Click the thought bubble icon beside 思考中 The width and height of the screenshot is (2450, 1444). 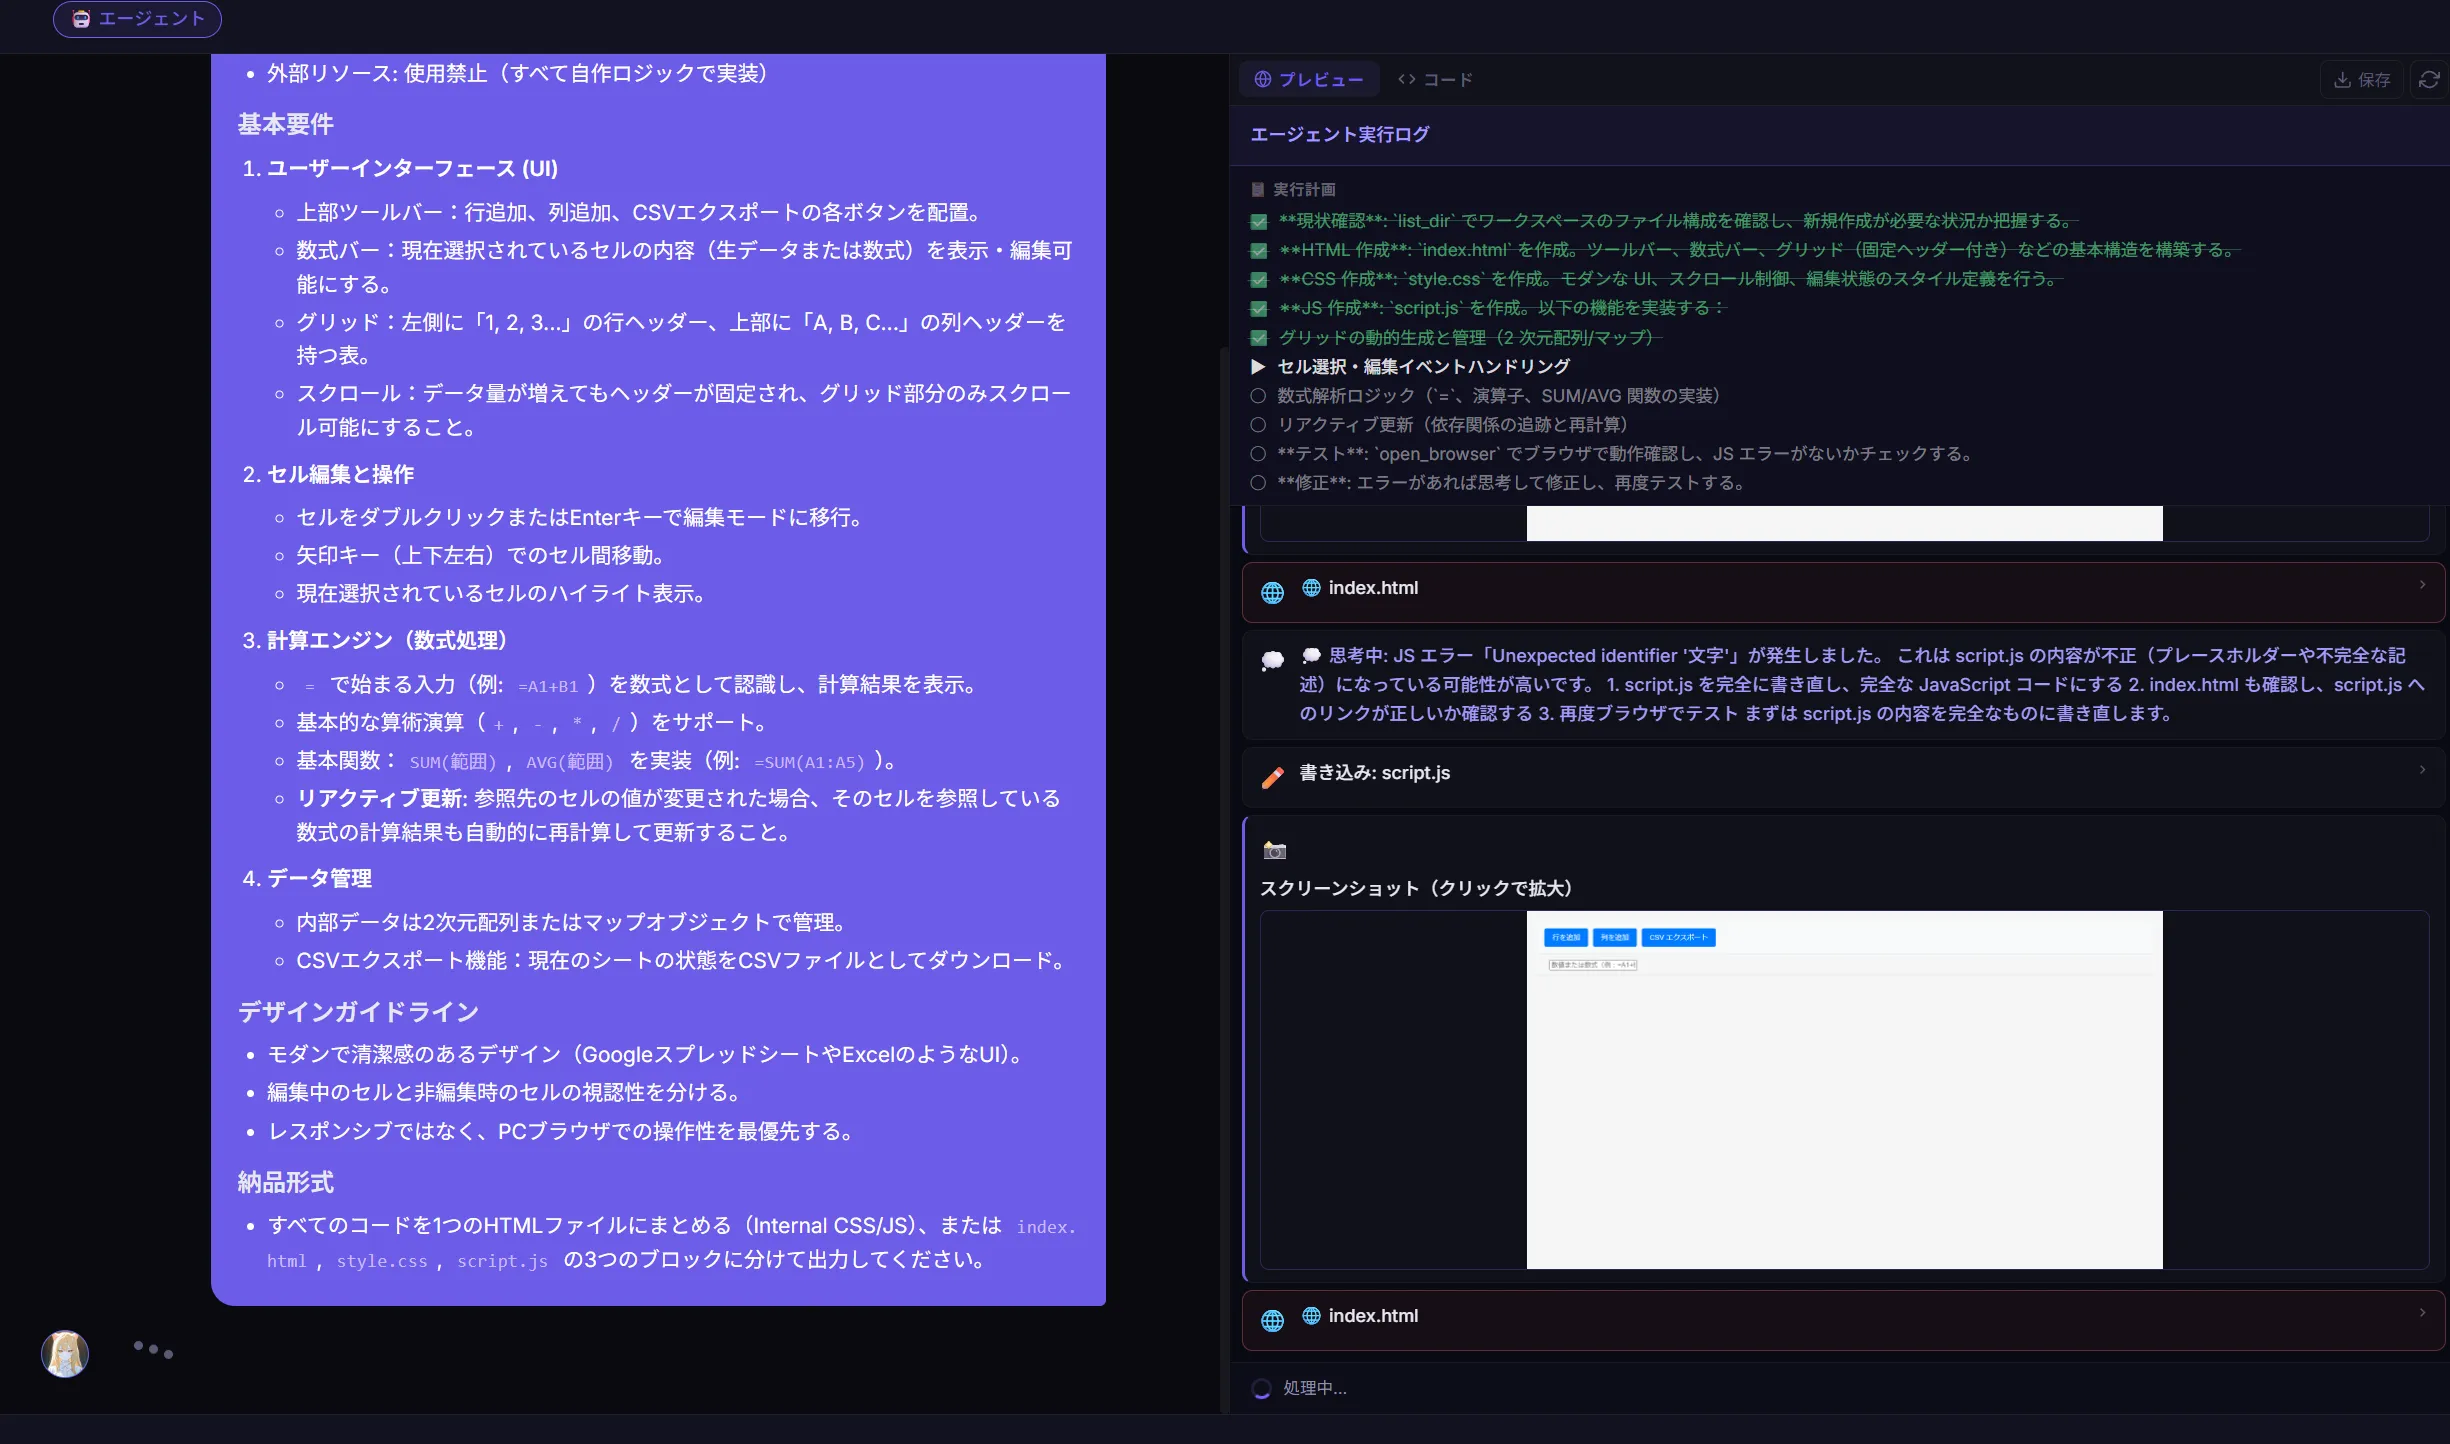pyautogui.click(x=1272, y=660)
